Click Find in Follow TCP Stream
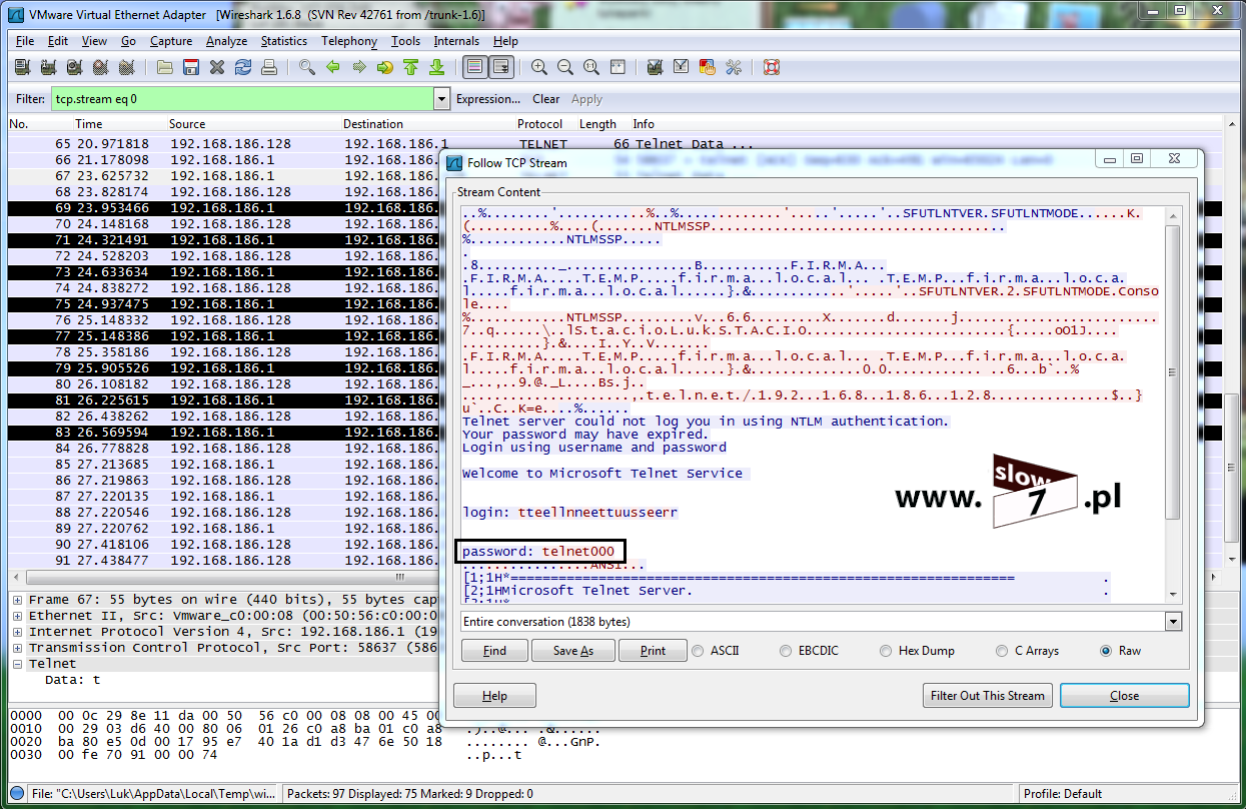The height and width of the screenshot is (809, 1246). point(494,651)
